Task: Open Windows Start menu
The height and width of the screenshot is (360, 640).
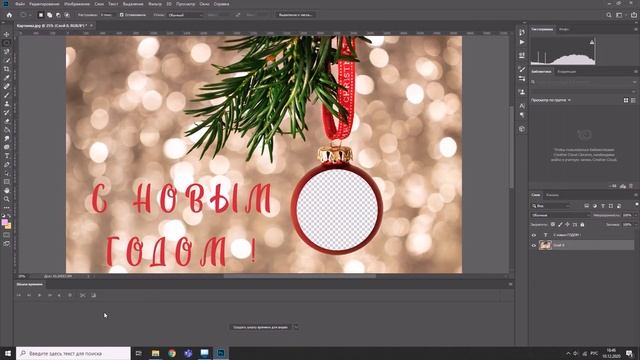Action: tap(8, 353)
